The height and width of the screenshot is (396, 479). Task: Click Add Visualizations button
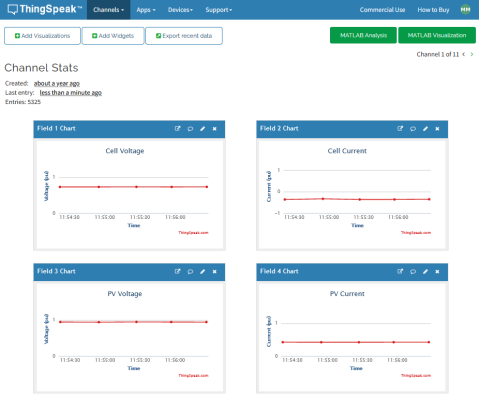42,36
